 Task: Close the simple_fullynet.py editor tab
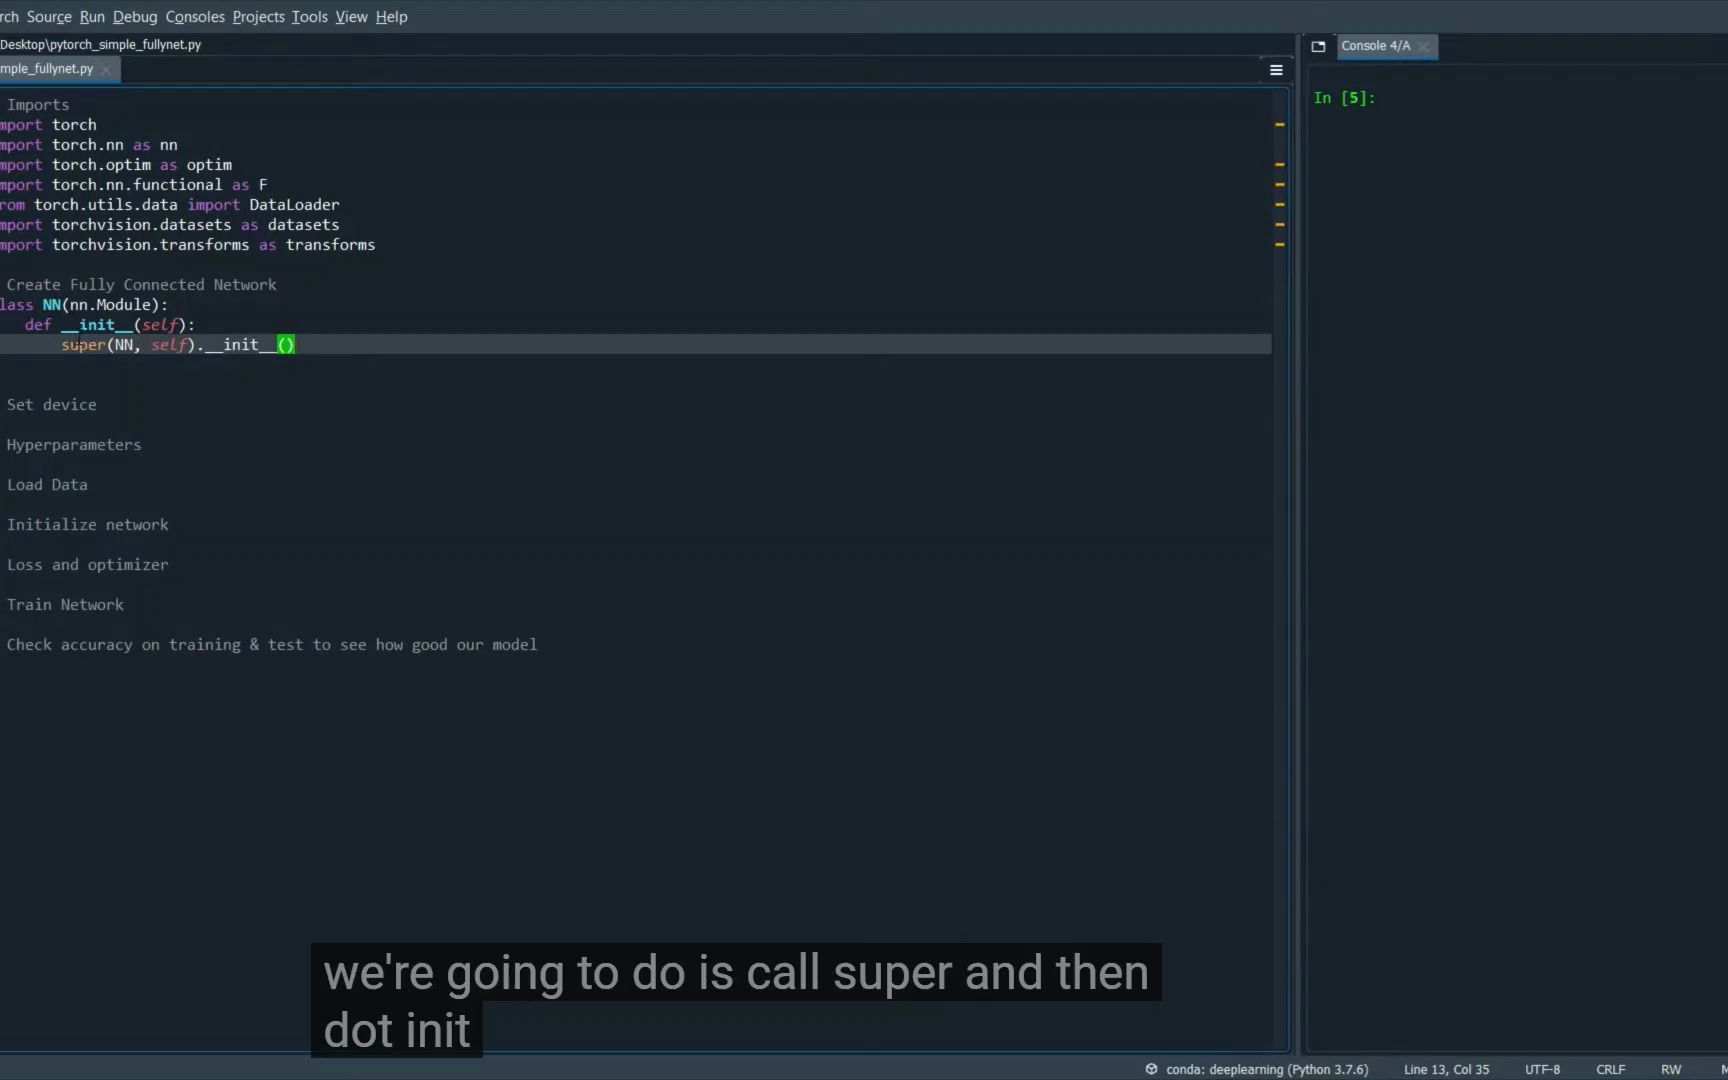coord(106,69)
